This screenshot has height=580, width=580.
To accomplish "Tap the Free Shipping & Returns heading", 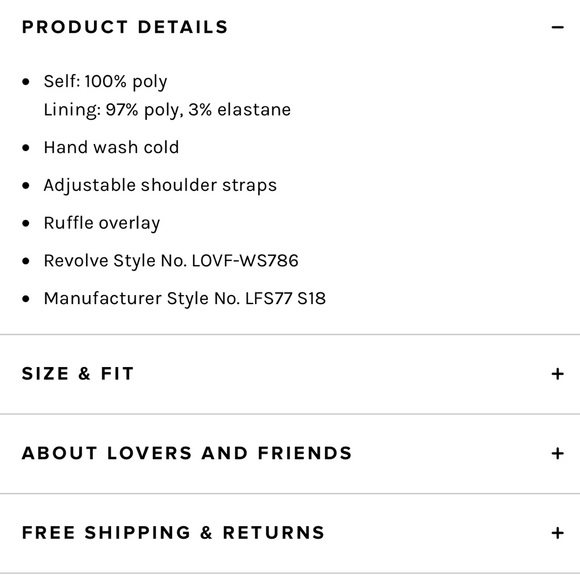I will click(x=173, y=533).
